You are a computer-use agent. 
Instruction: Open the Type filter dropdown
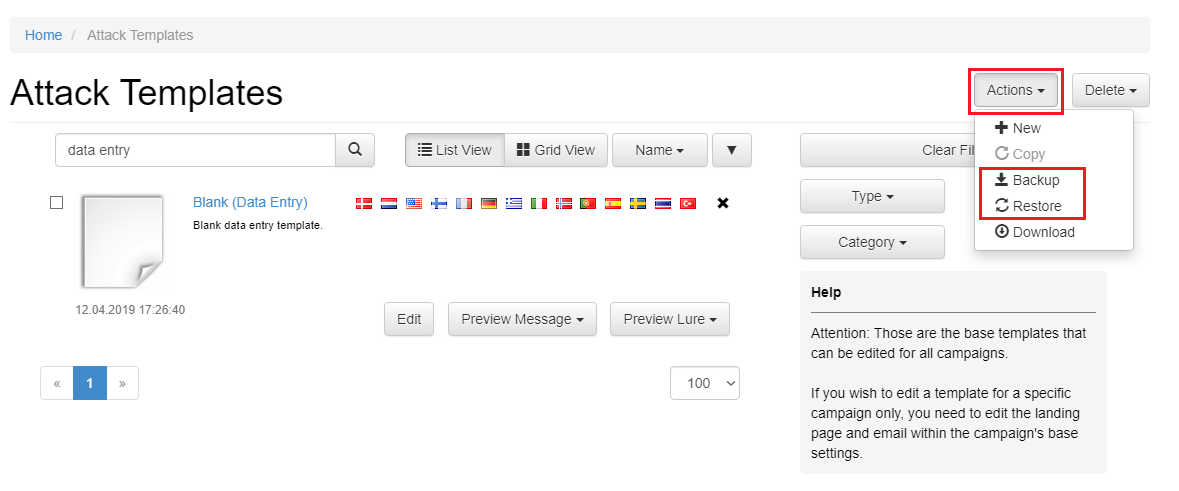[x=872, y=195]
